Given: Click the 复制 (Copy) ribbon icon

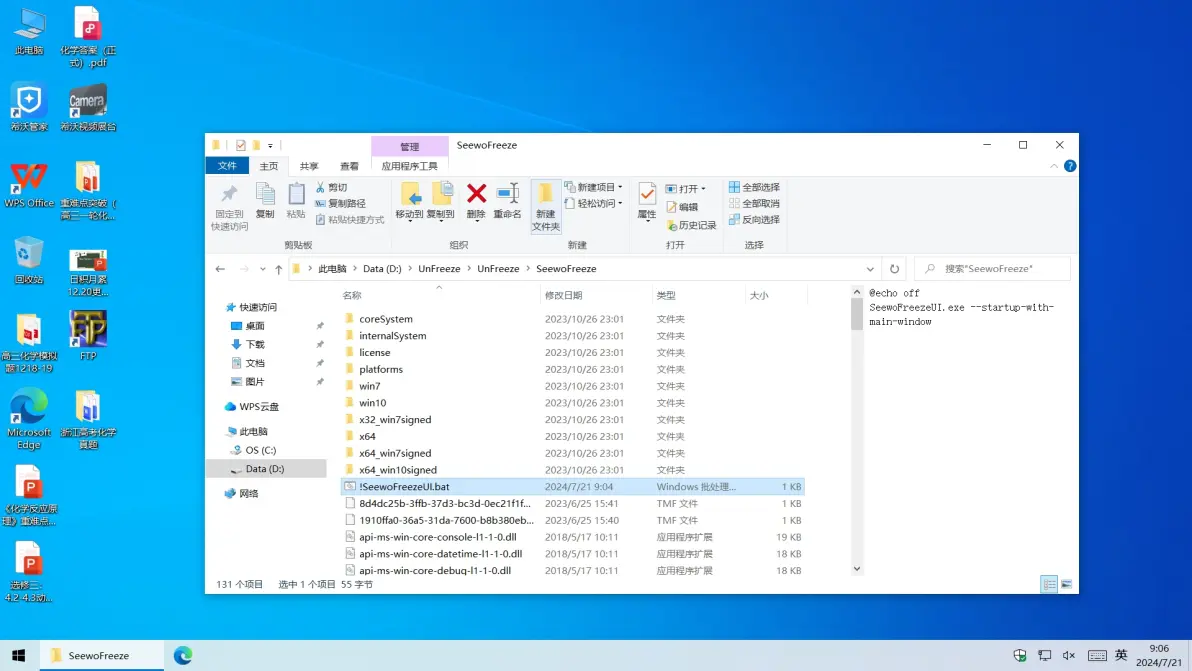Looking at the screenshot, I should pyautogui.click(x=265, y=199).
